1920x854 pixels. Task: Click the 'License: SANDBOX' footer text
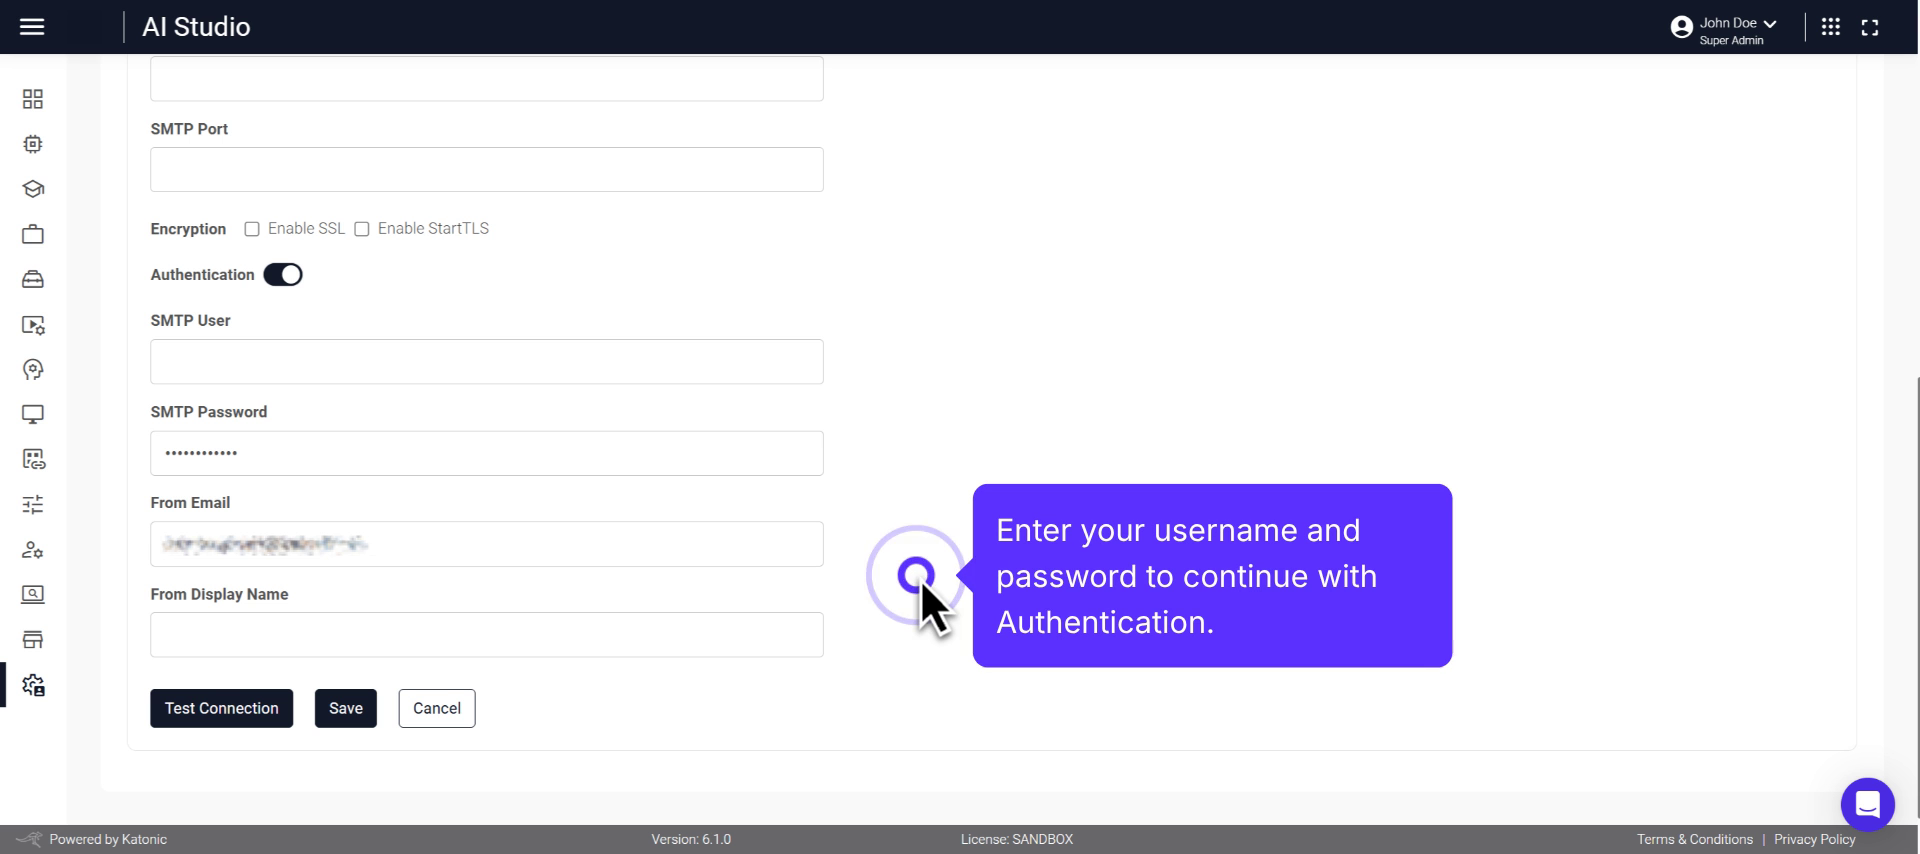pos(1017,839)
